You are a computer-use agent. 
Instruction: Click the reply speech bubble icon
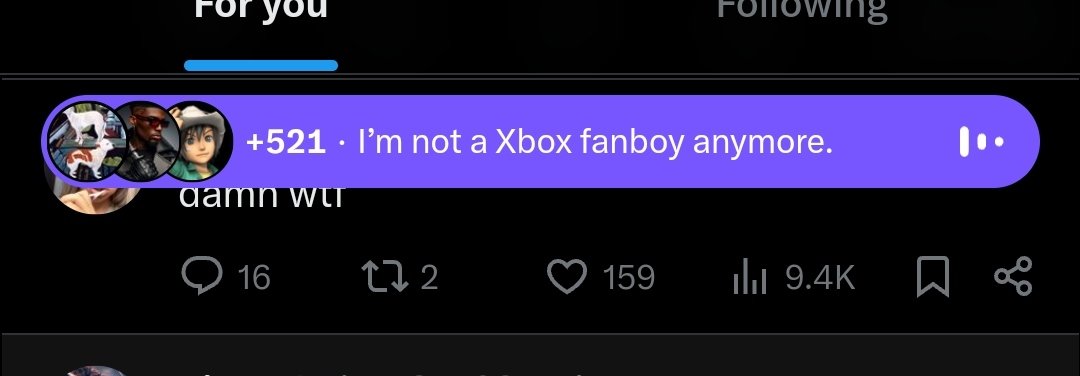[x=201, y=276]
